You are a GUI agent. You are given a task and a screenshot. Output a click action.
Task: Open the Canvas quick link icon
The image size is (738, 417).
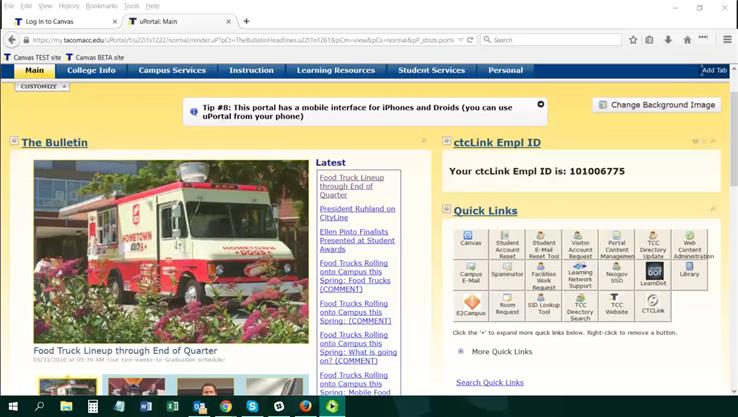point(470,239)
